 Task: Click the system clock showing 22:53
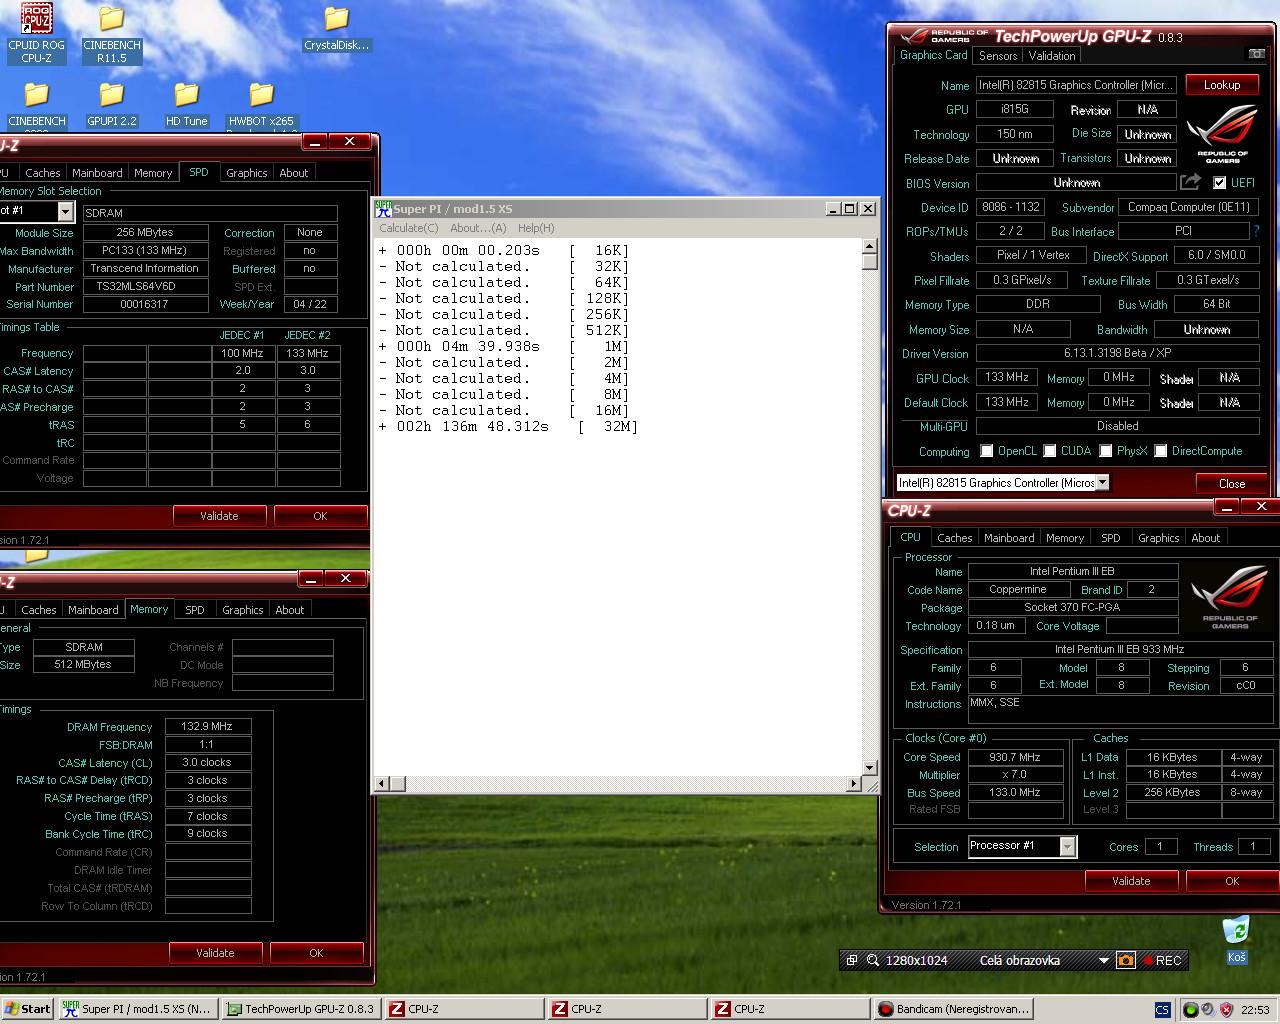click(x=1255, y=1009)
